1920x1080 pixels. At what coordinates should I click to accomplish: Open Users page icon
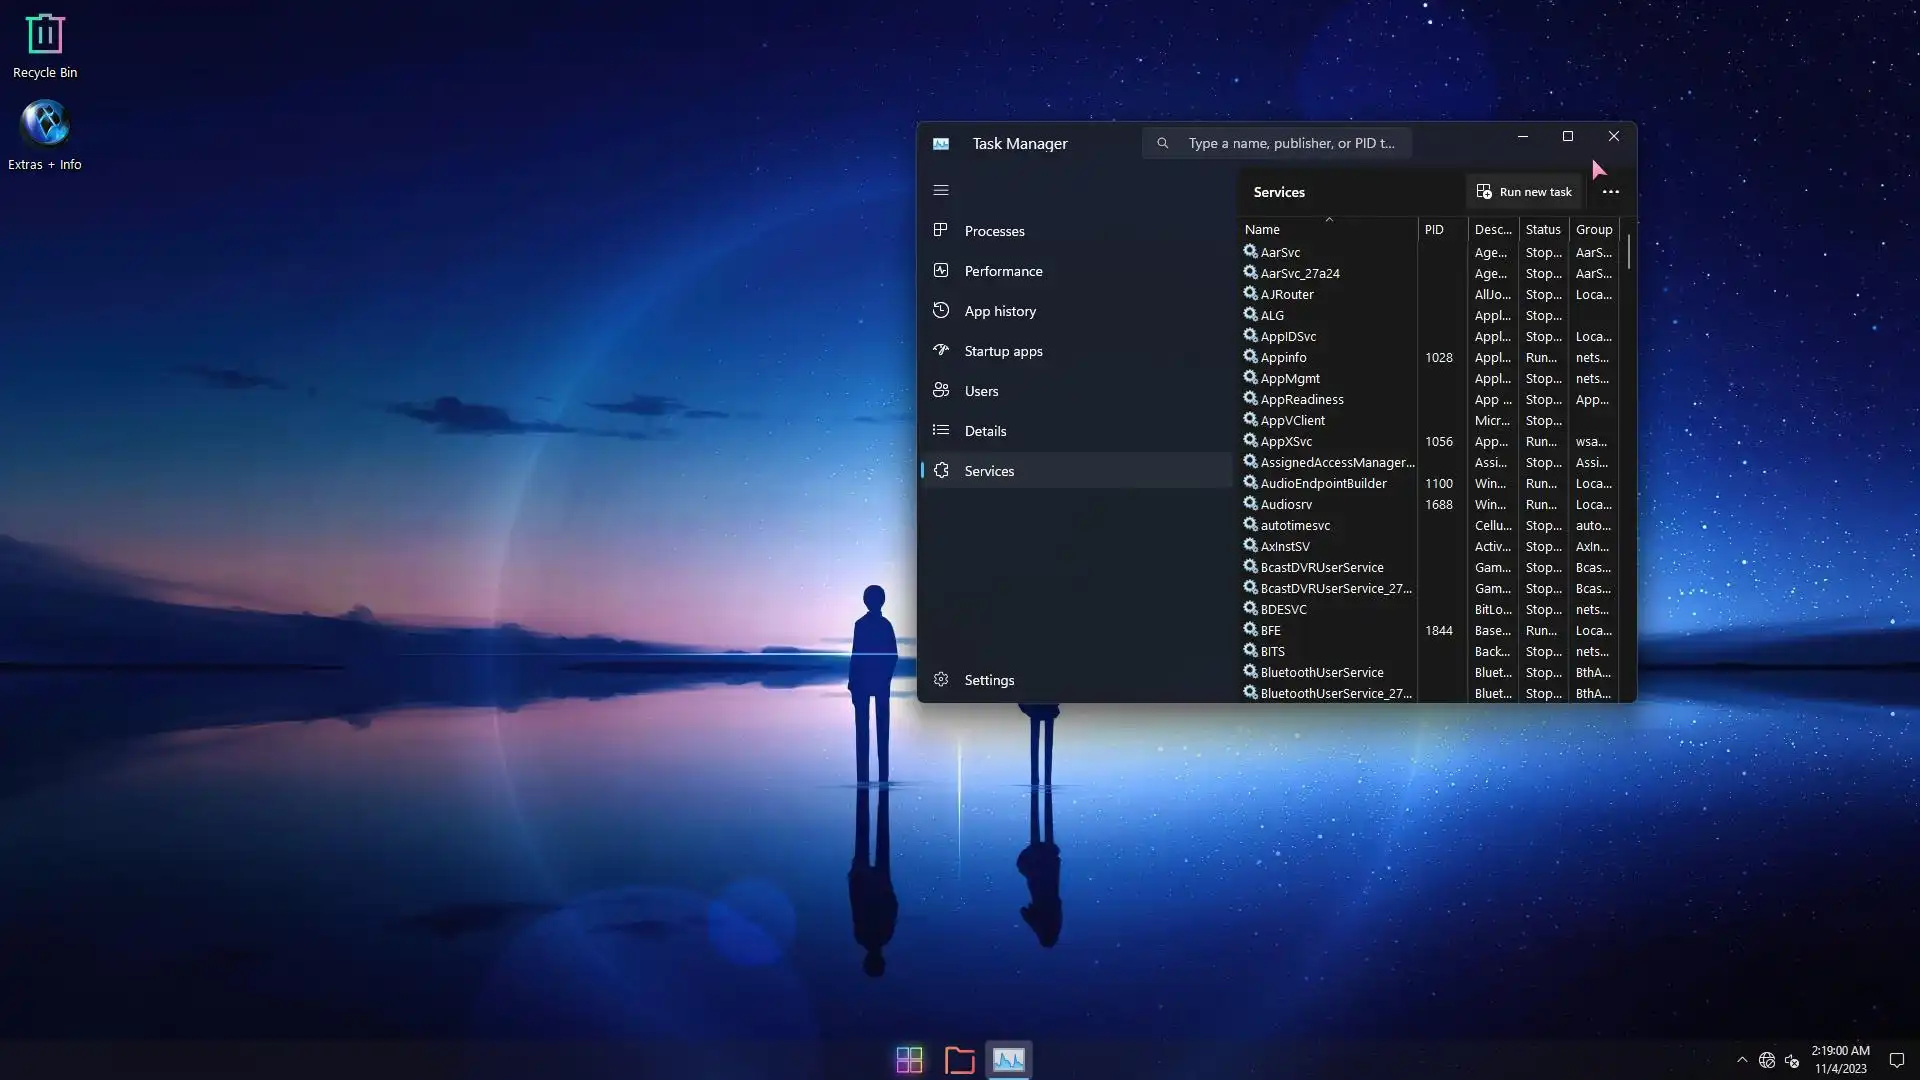(940, 390)
